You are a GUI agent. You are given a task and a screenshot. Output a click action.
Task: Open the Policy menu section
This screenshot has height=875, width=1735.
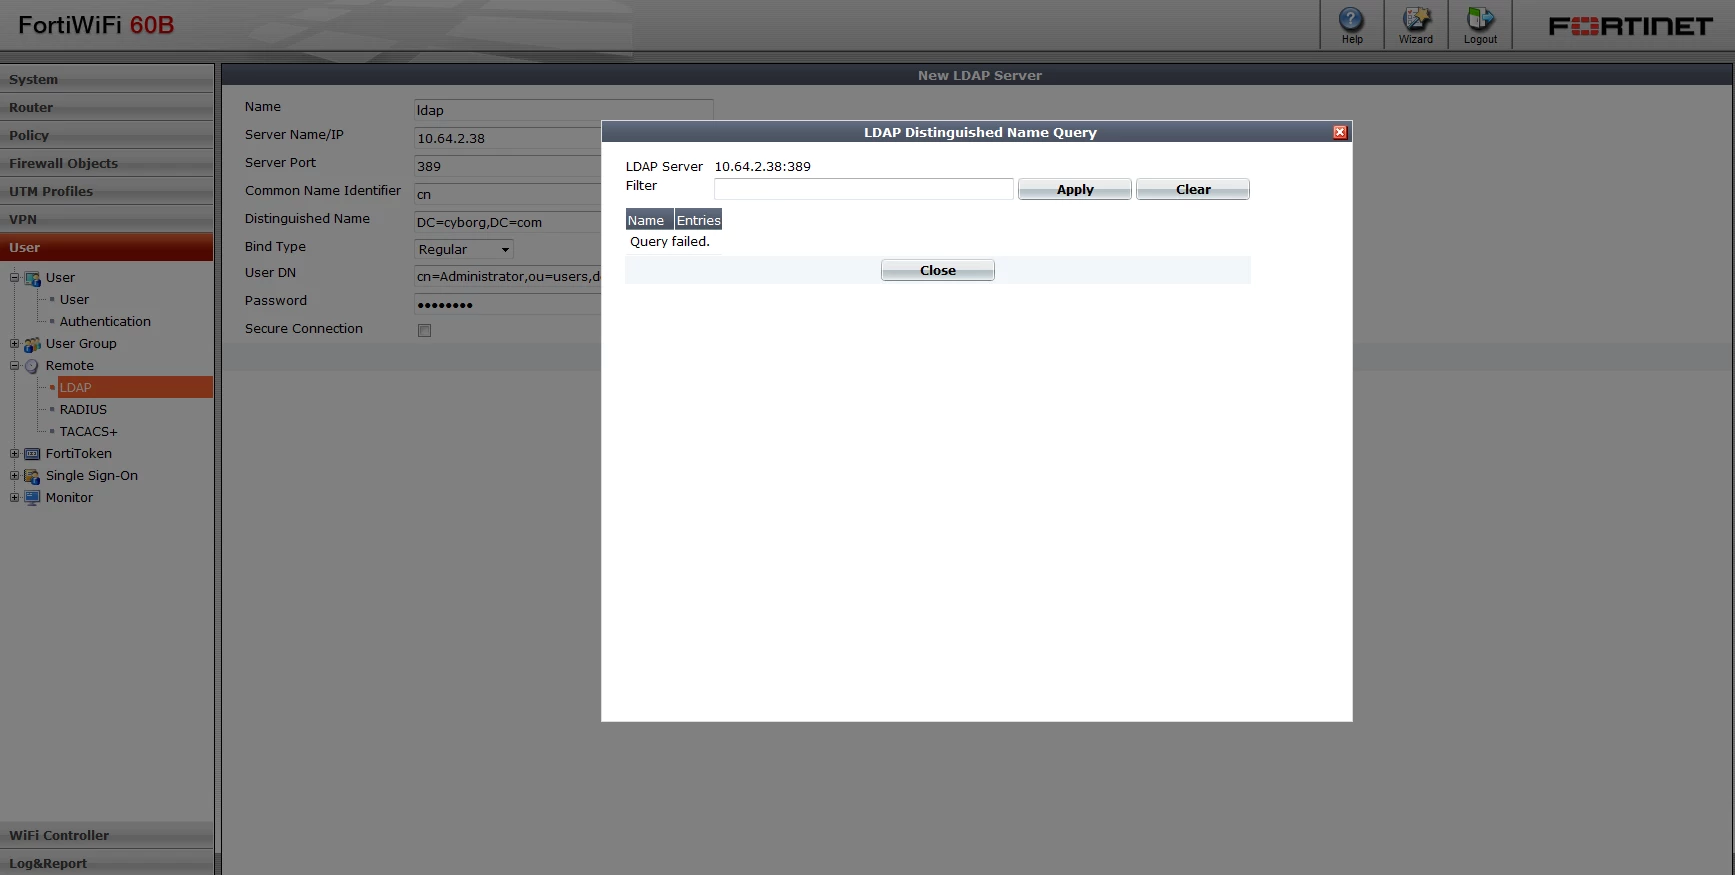107,135
